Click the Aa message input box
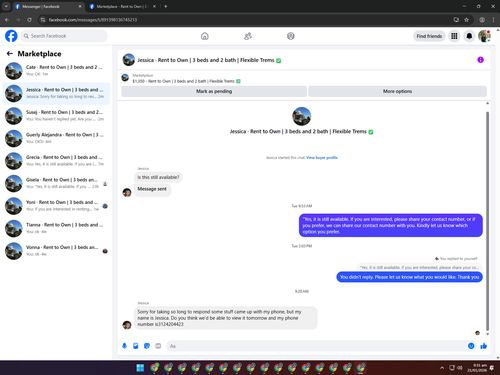 click(x=317, y=346)
